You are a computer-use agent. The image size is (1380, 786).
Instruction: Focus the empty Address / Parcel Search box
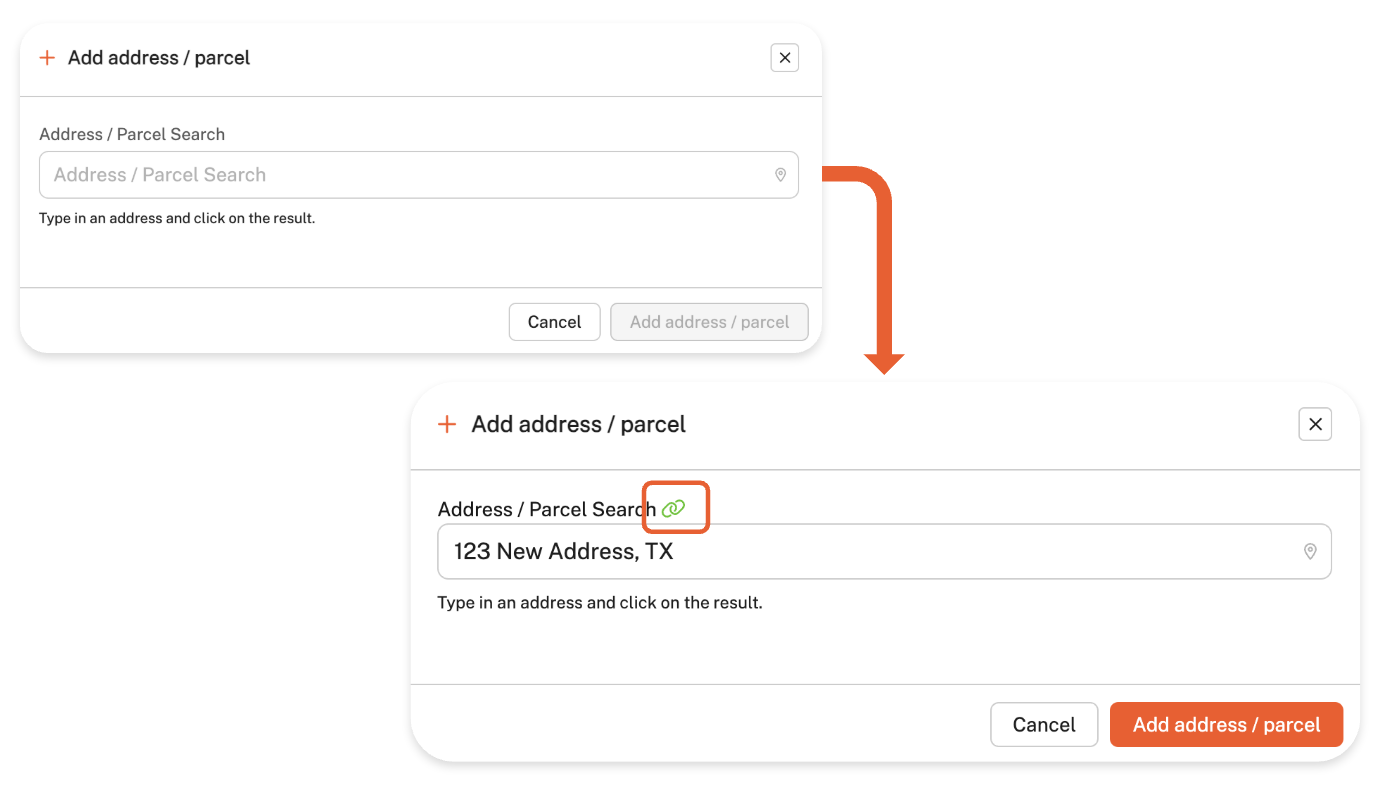tap(400, 175)
